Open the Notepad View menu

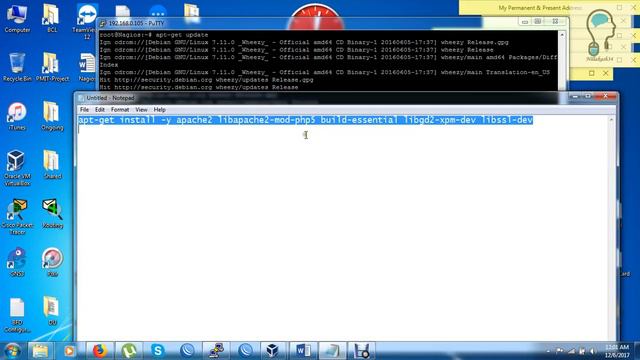click(x=141, y=110)
